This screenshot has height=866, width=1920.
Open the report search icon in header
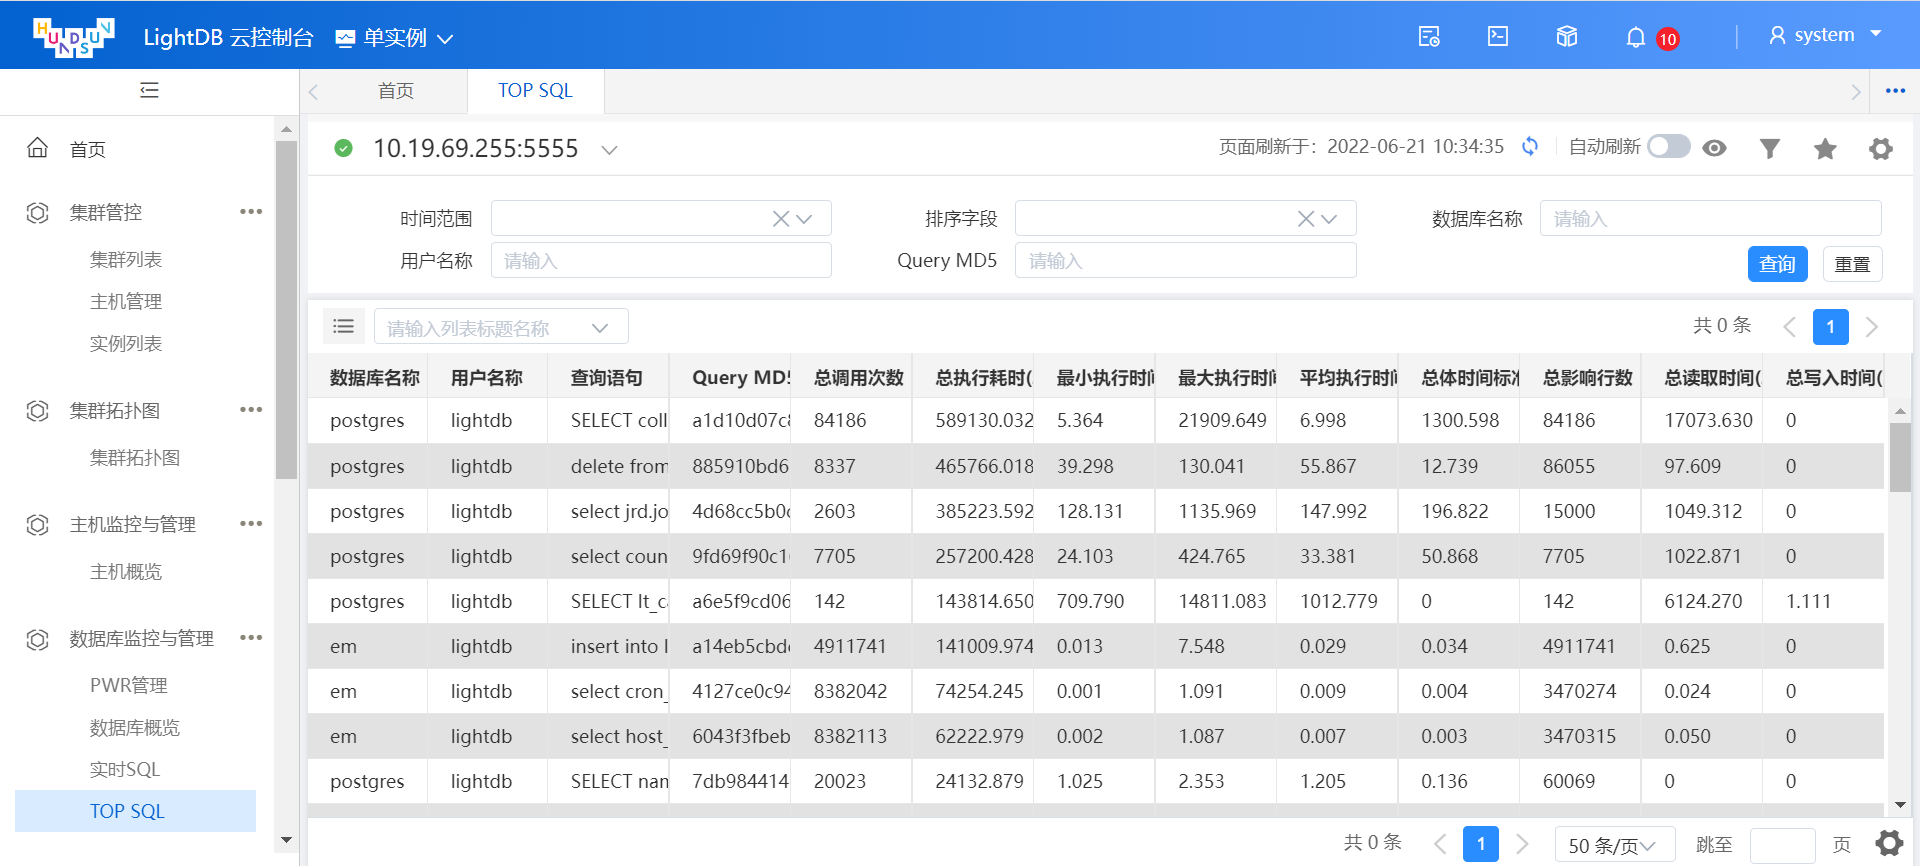1429,37
